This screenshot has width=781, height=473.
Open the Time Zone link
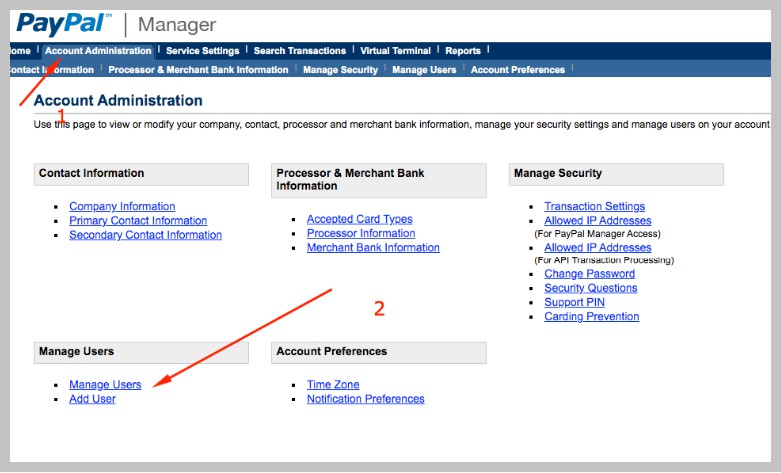[333, 385]
